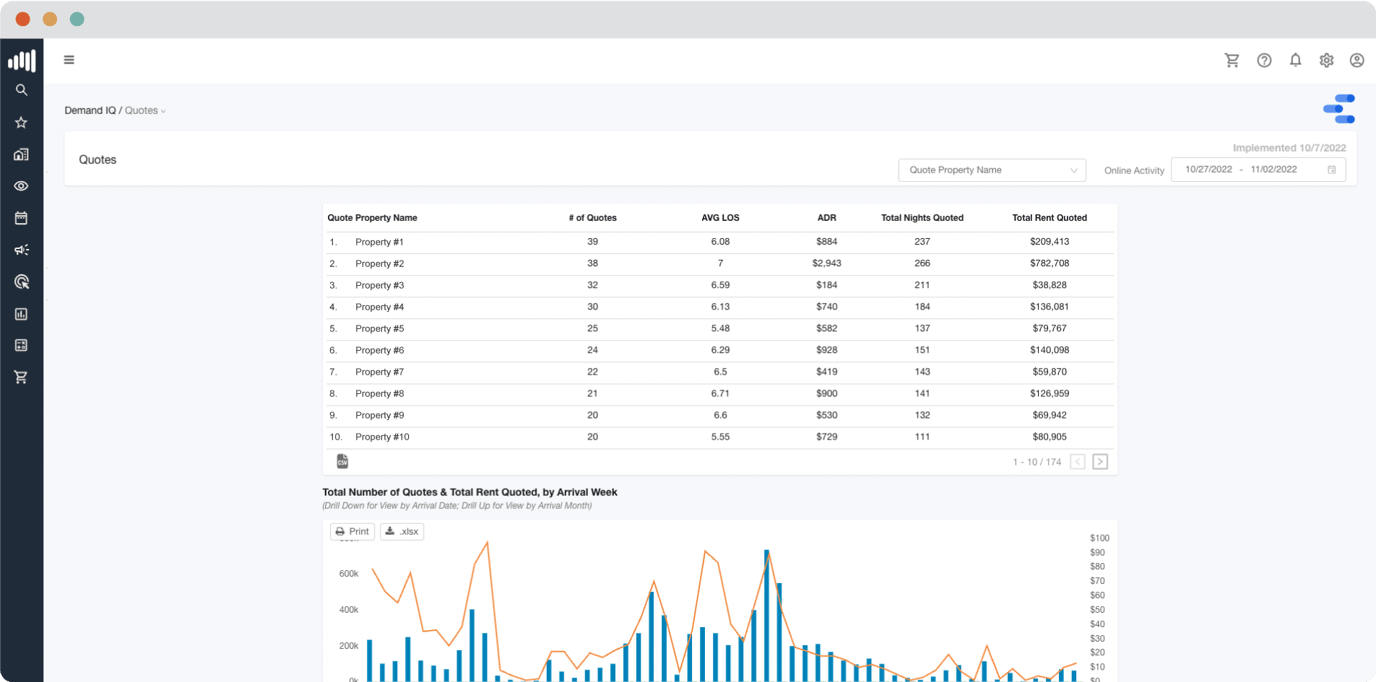Download chart using the .xlsx button
1376x682 pixels.
point(402,532)
